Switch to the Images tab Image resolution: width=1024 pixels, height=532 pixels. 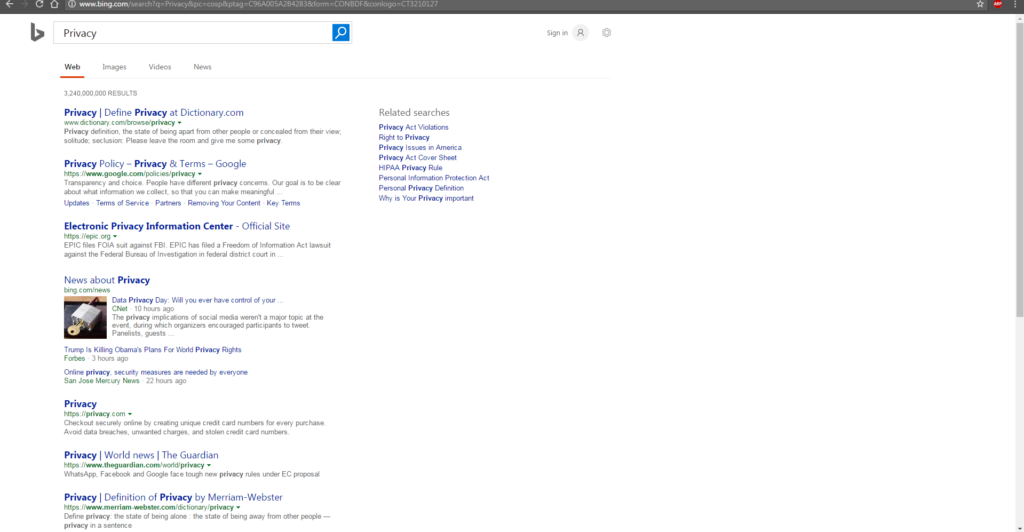pyautogui.click(x=114, y=67)
